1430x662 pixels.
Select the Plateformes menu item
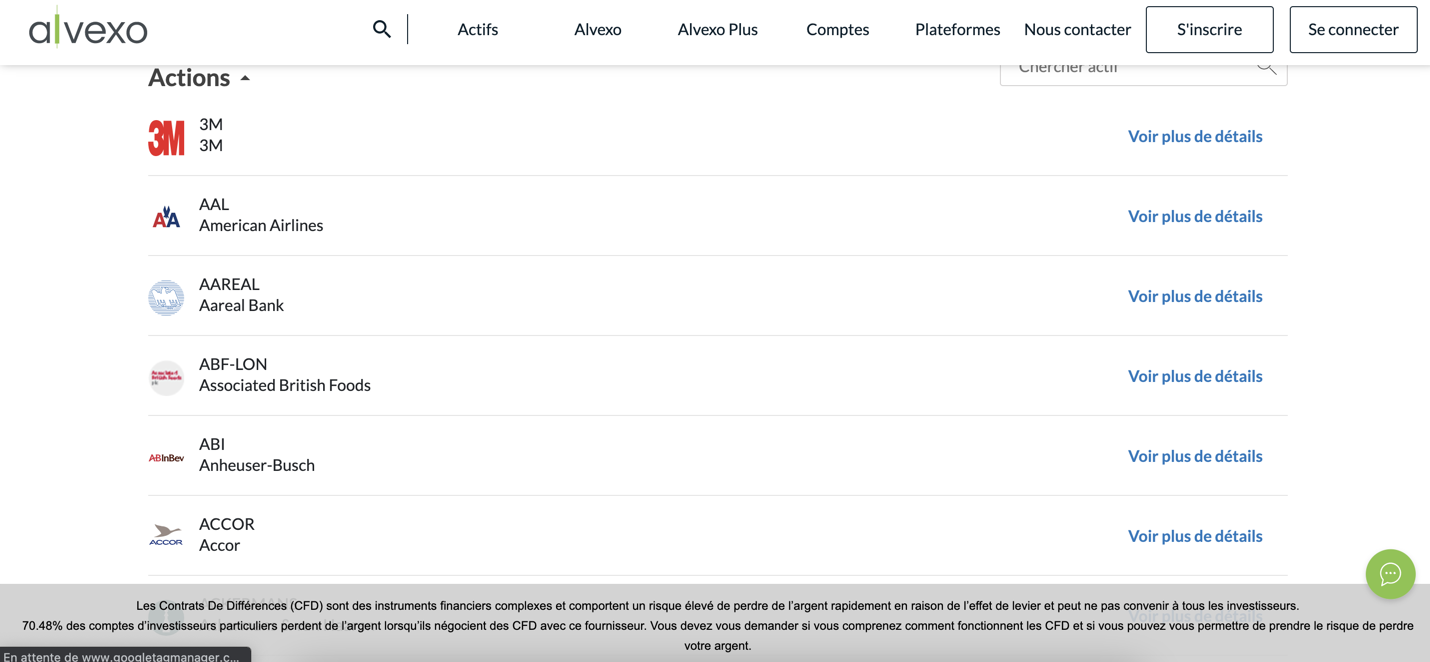957,29
